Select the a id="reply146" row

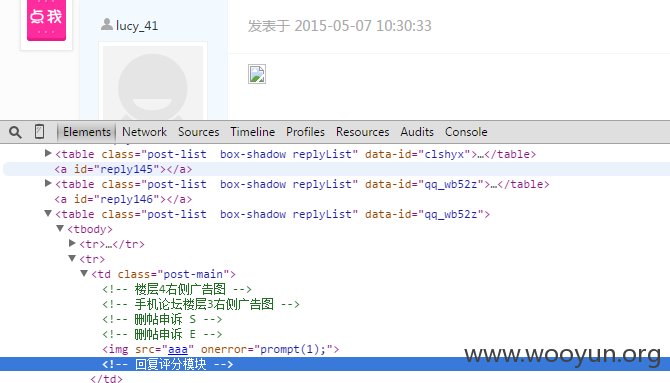point(123,199)
